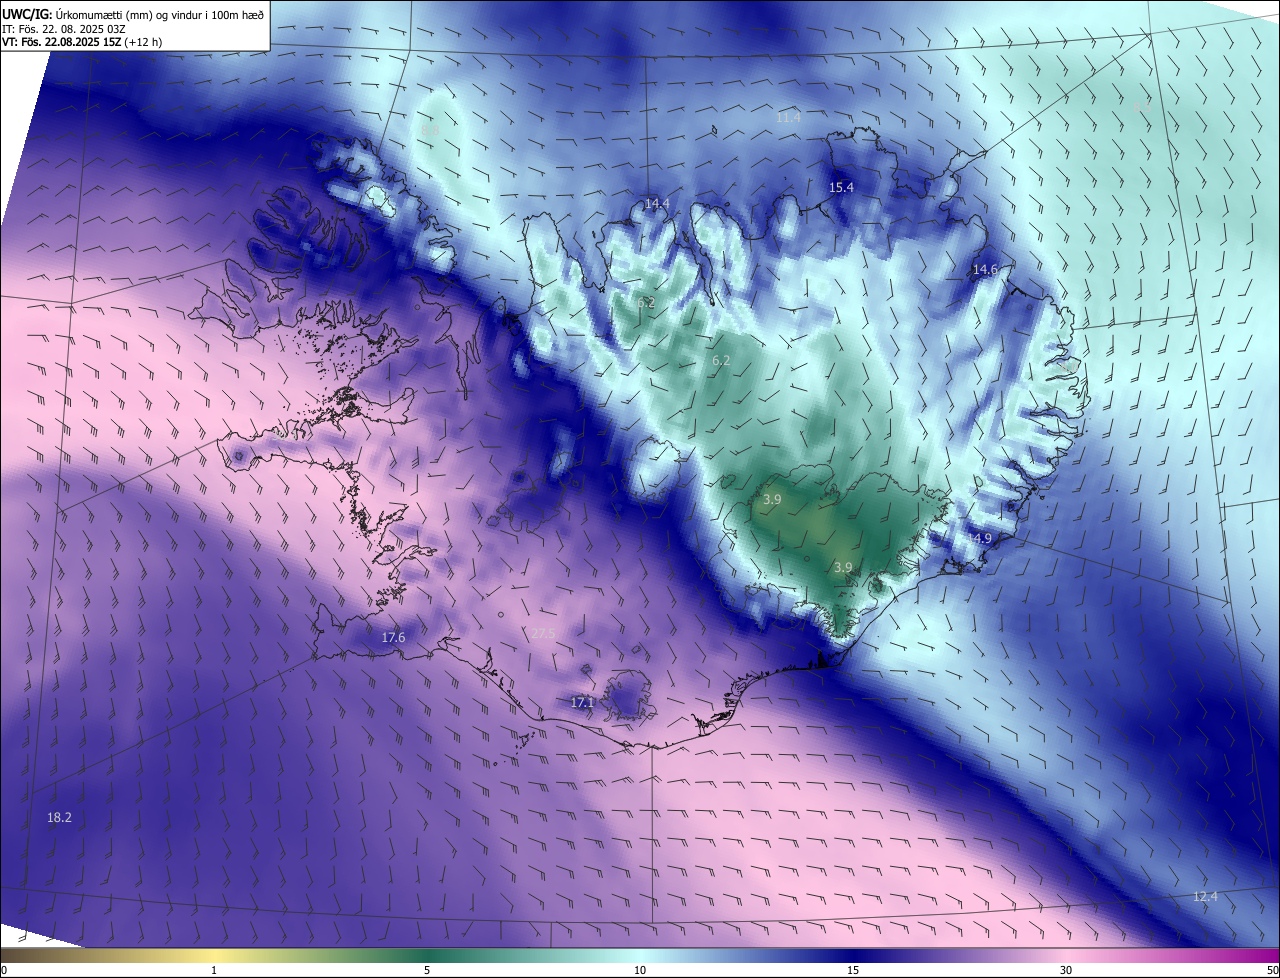Select the 12.4 value label on the map
Image resolution: width=1280 pixels, height=978 pixels.
click(x=1205, y=897)
